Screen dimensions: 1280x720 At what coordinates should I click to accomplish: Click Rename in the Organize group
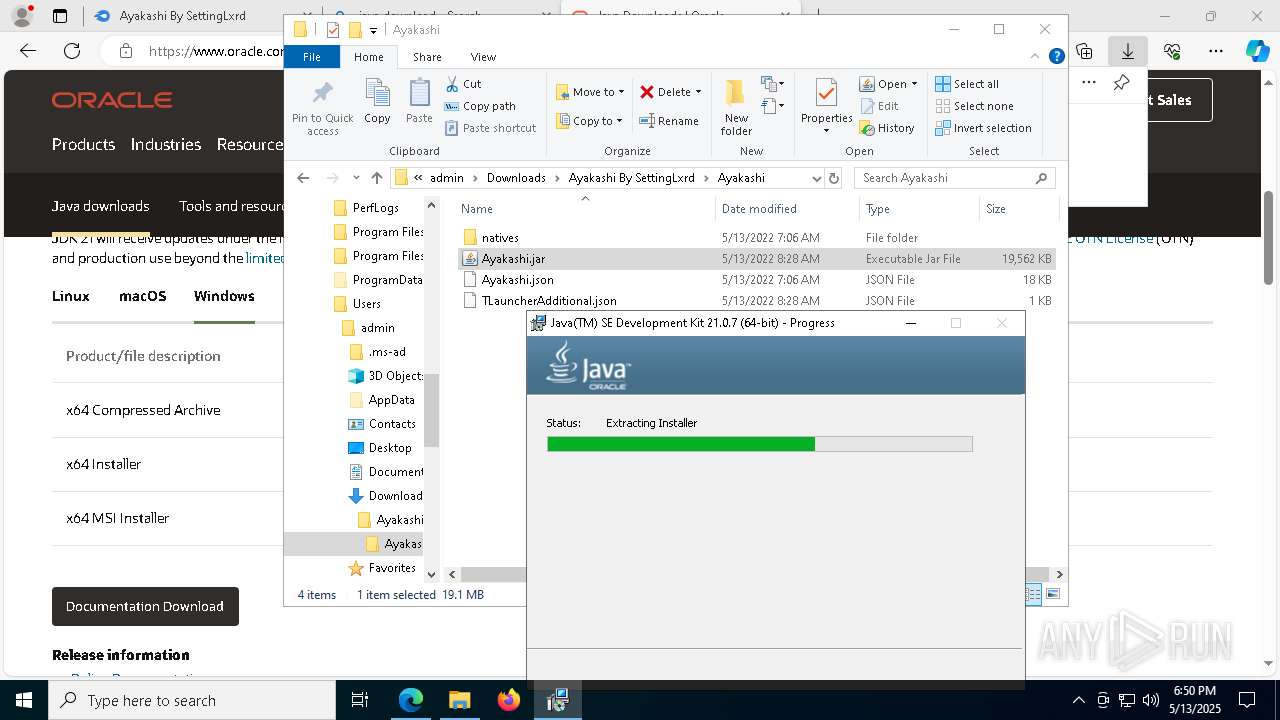tap(669, 121)
